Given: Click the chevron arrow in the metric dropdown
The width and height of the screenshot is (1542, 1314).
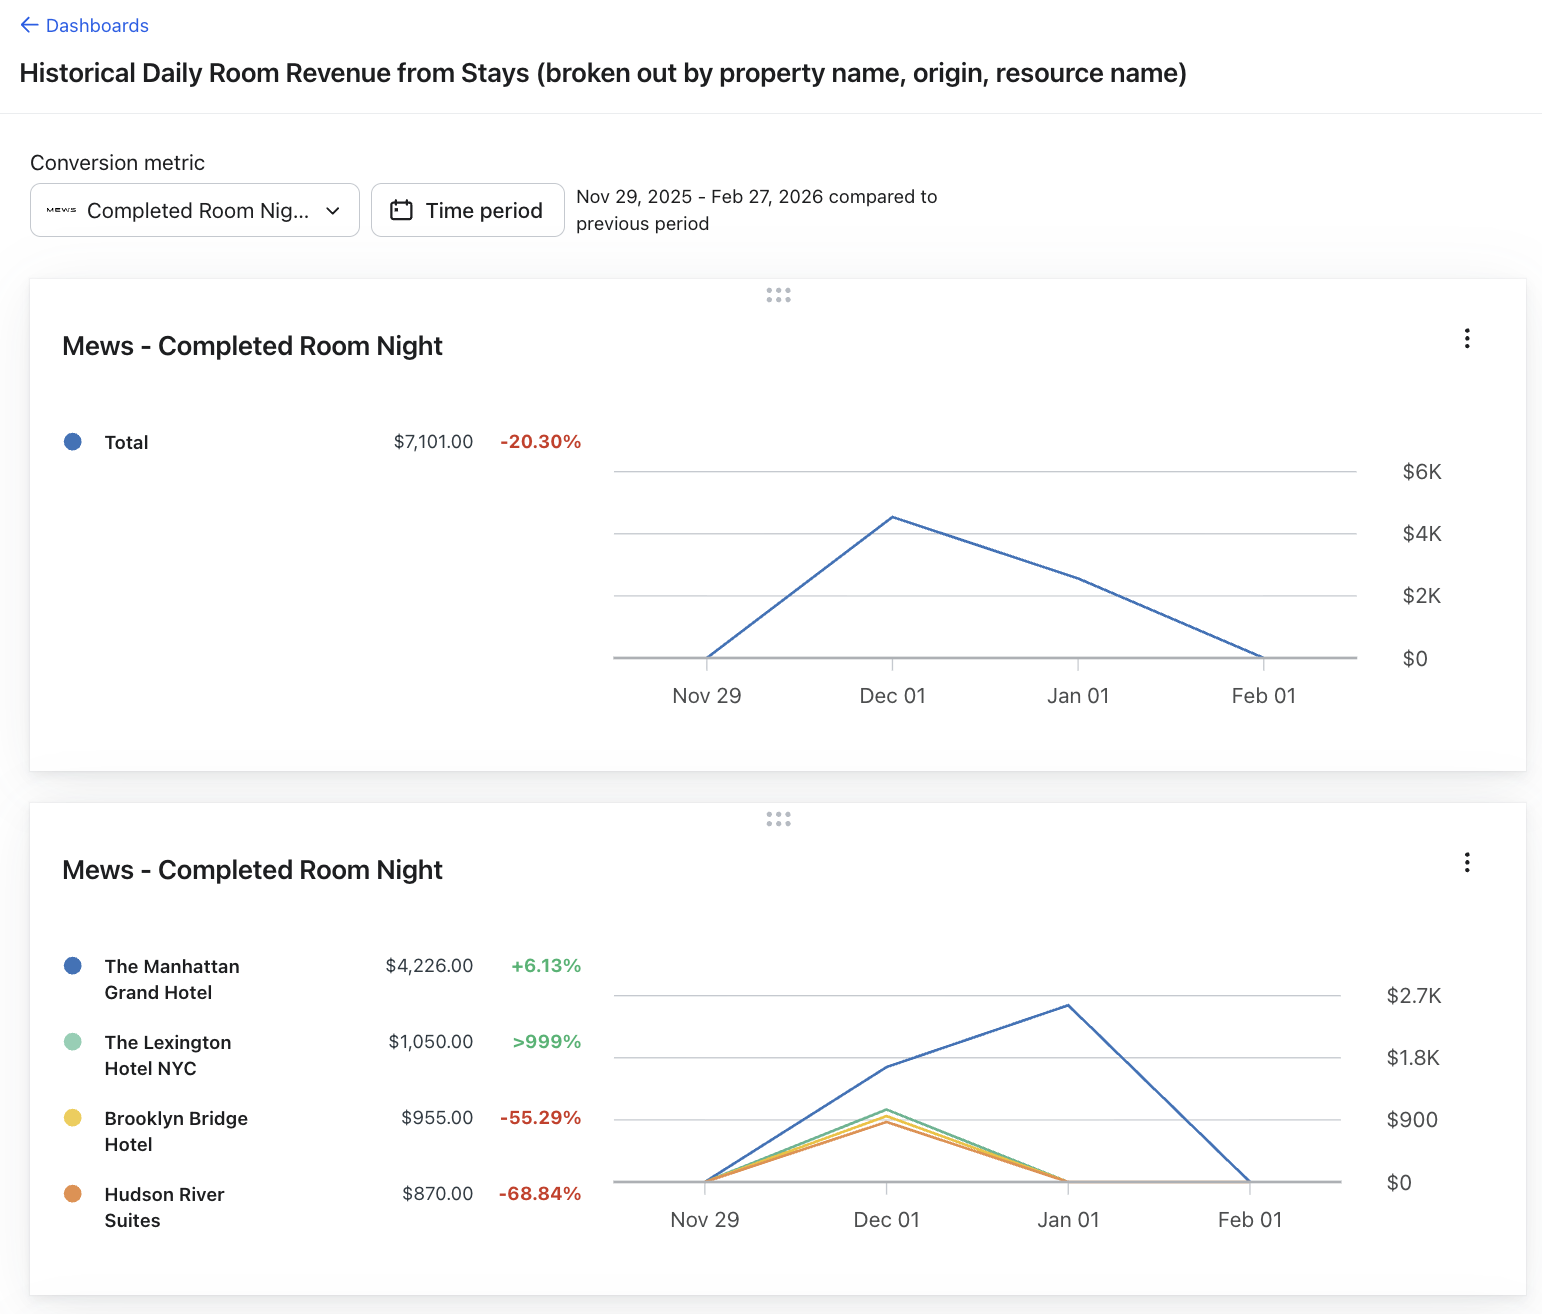Looking at the screenshot, I should point(333,211).
